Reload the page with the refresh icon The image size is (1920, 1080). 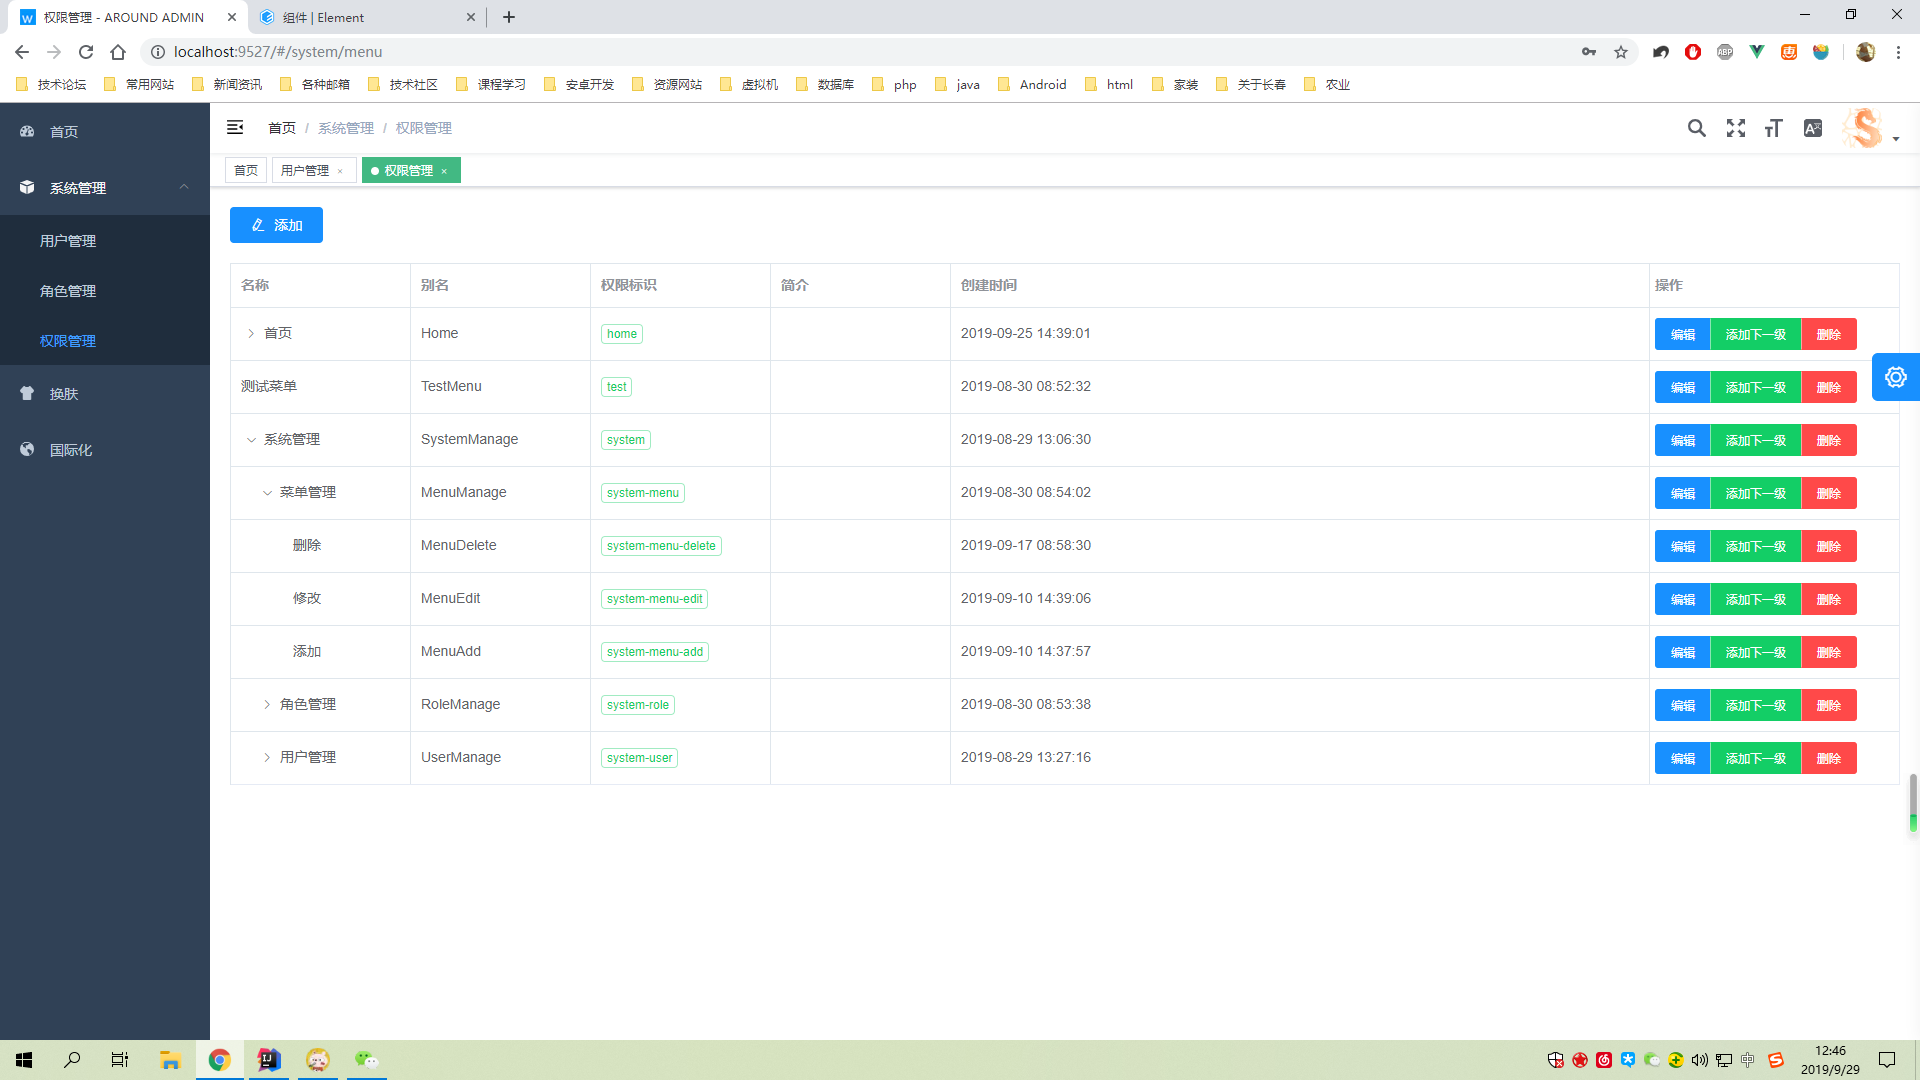86,52
